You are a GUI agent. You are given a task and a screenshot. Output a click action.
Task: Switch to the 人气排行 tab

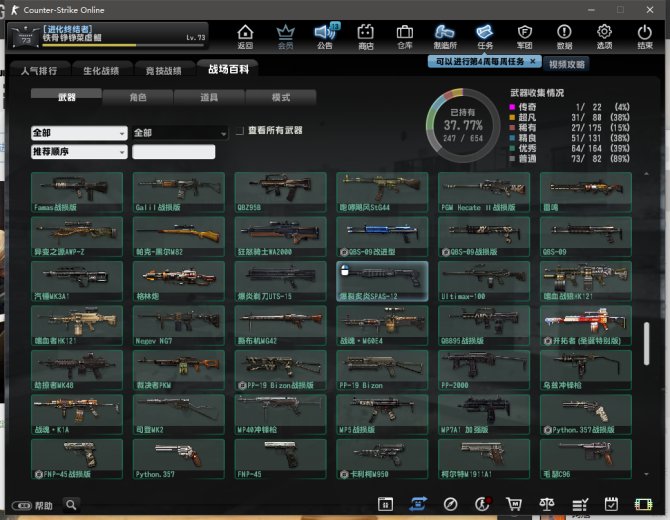(x=39, y=71)
